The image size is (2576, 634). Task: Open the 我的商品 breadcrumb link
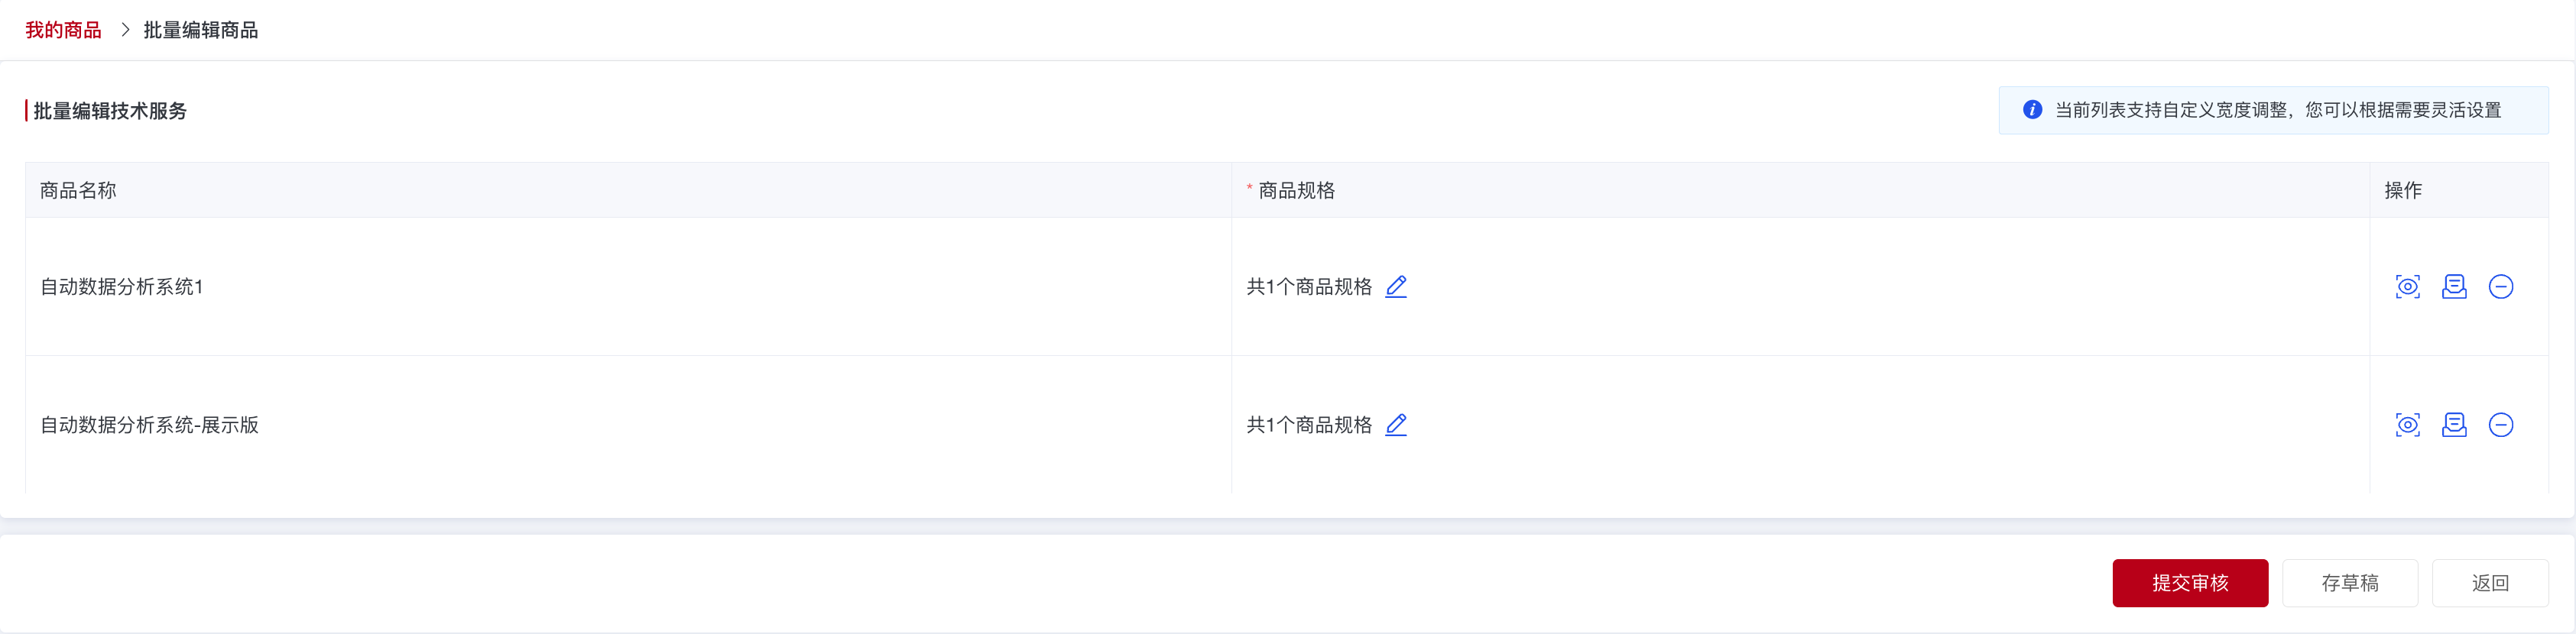tap(62, 30)
